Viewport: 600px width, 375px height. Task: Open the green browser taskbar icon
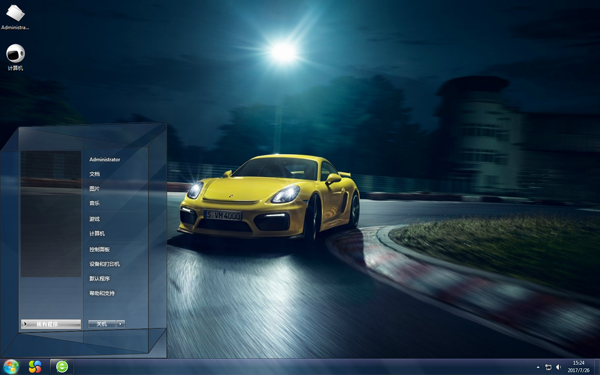62,367
